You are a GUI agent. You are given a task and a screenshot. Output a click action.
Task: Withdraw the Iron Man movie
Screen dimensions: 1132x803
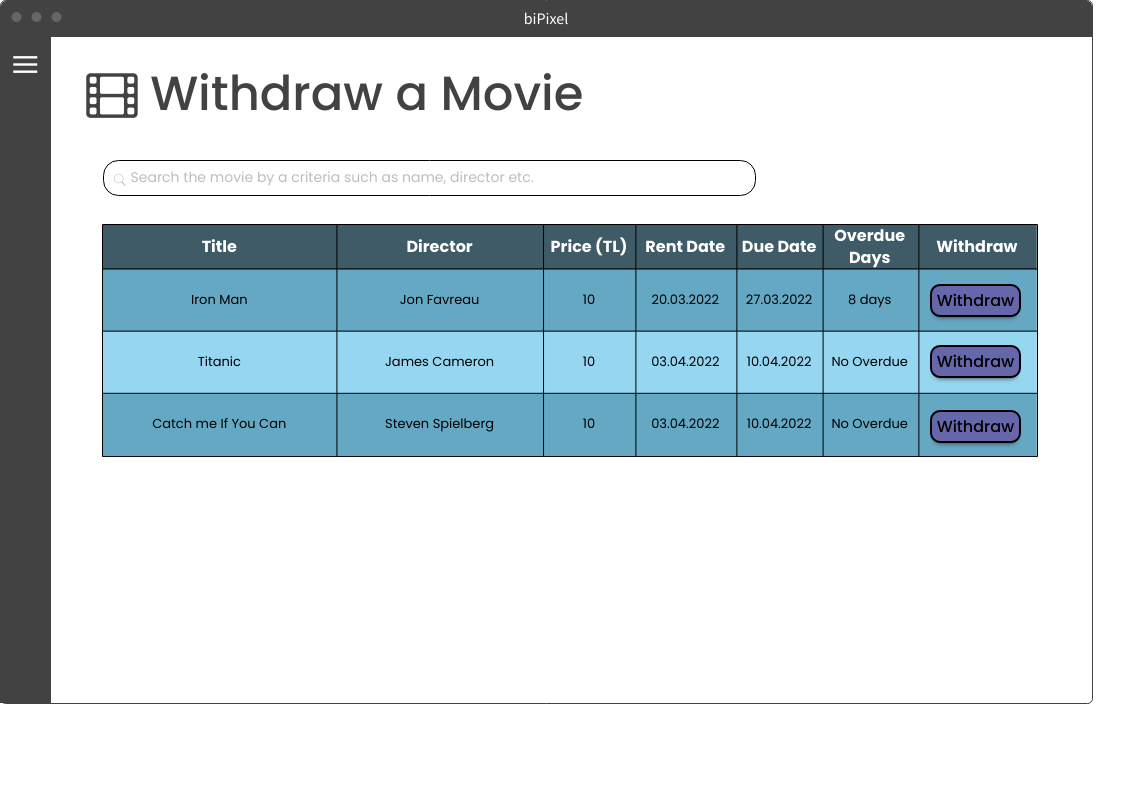tap(975, 300)
